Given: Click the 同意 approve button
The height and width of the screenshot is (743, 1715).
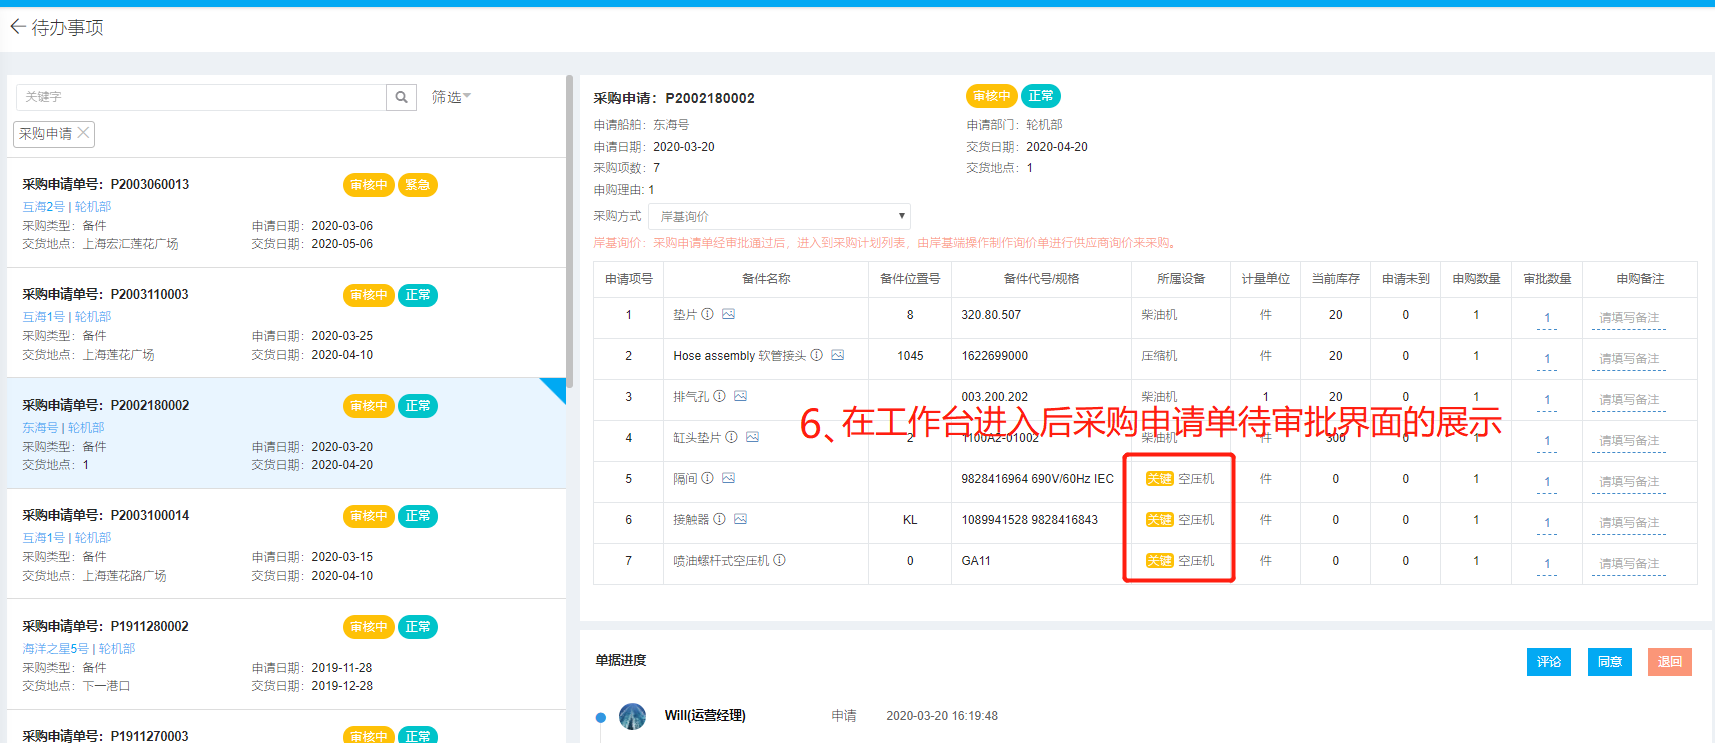Looking at the screenshot, I should (x=1610, y=662).
